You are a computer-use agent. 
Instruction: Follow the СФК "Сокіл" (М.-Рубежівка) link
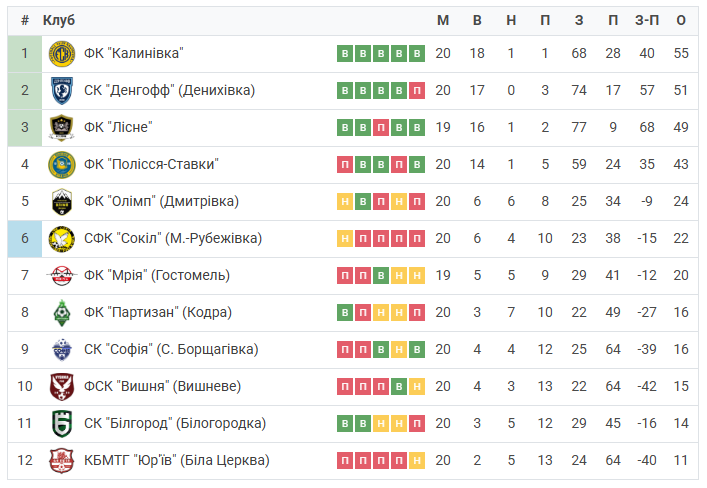(173, 239)
